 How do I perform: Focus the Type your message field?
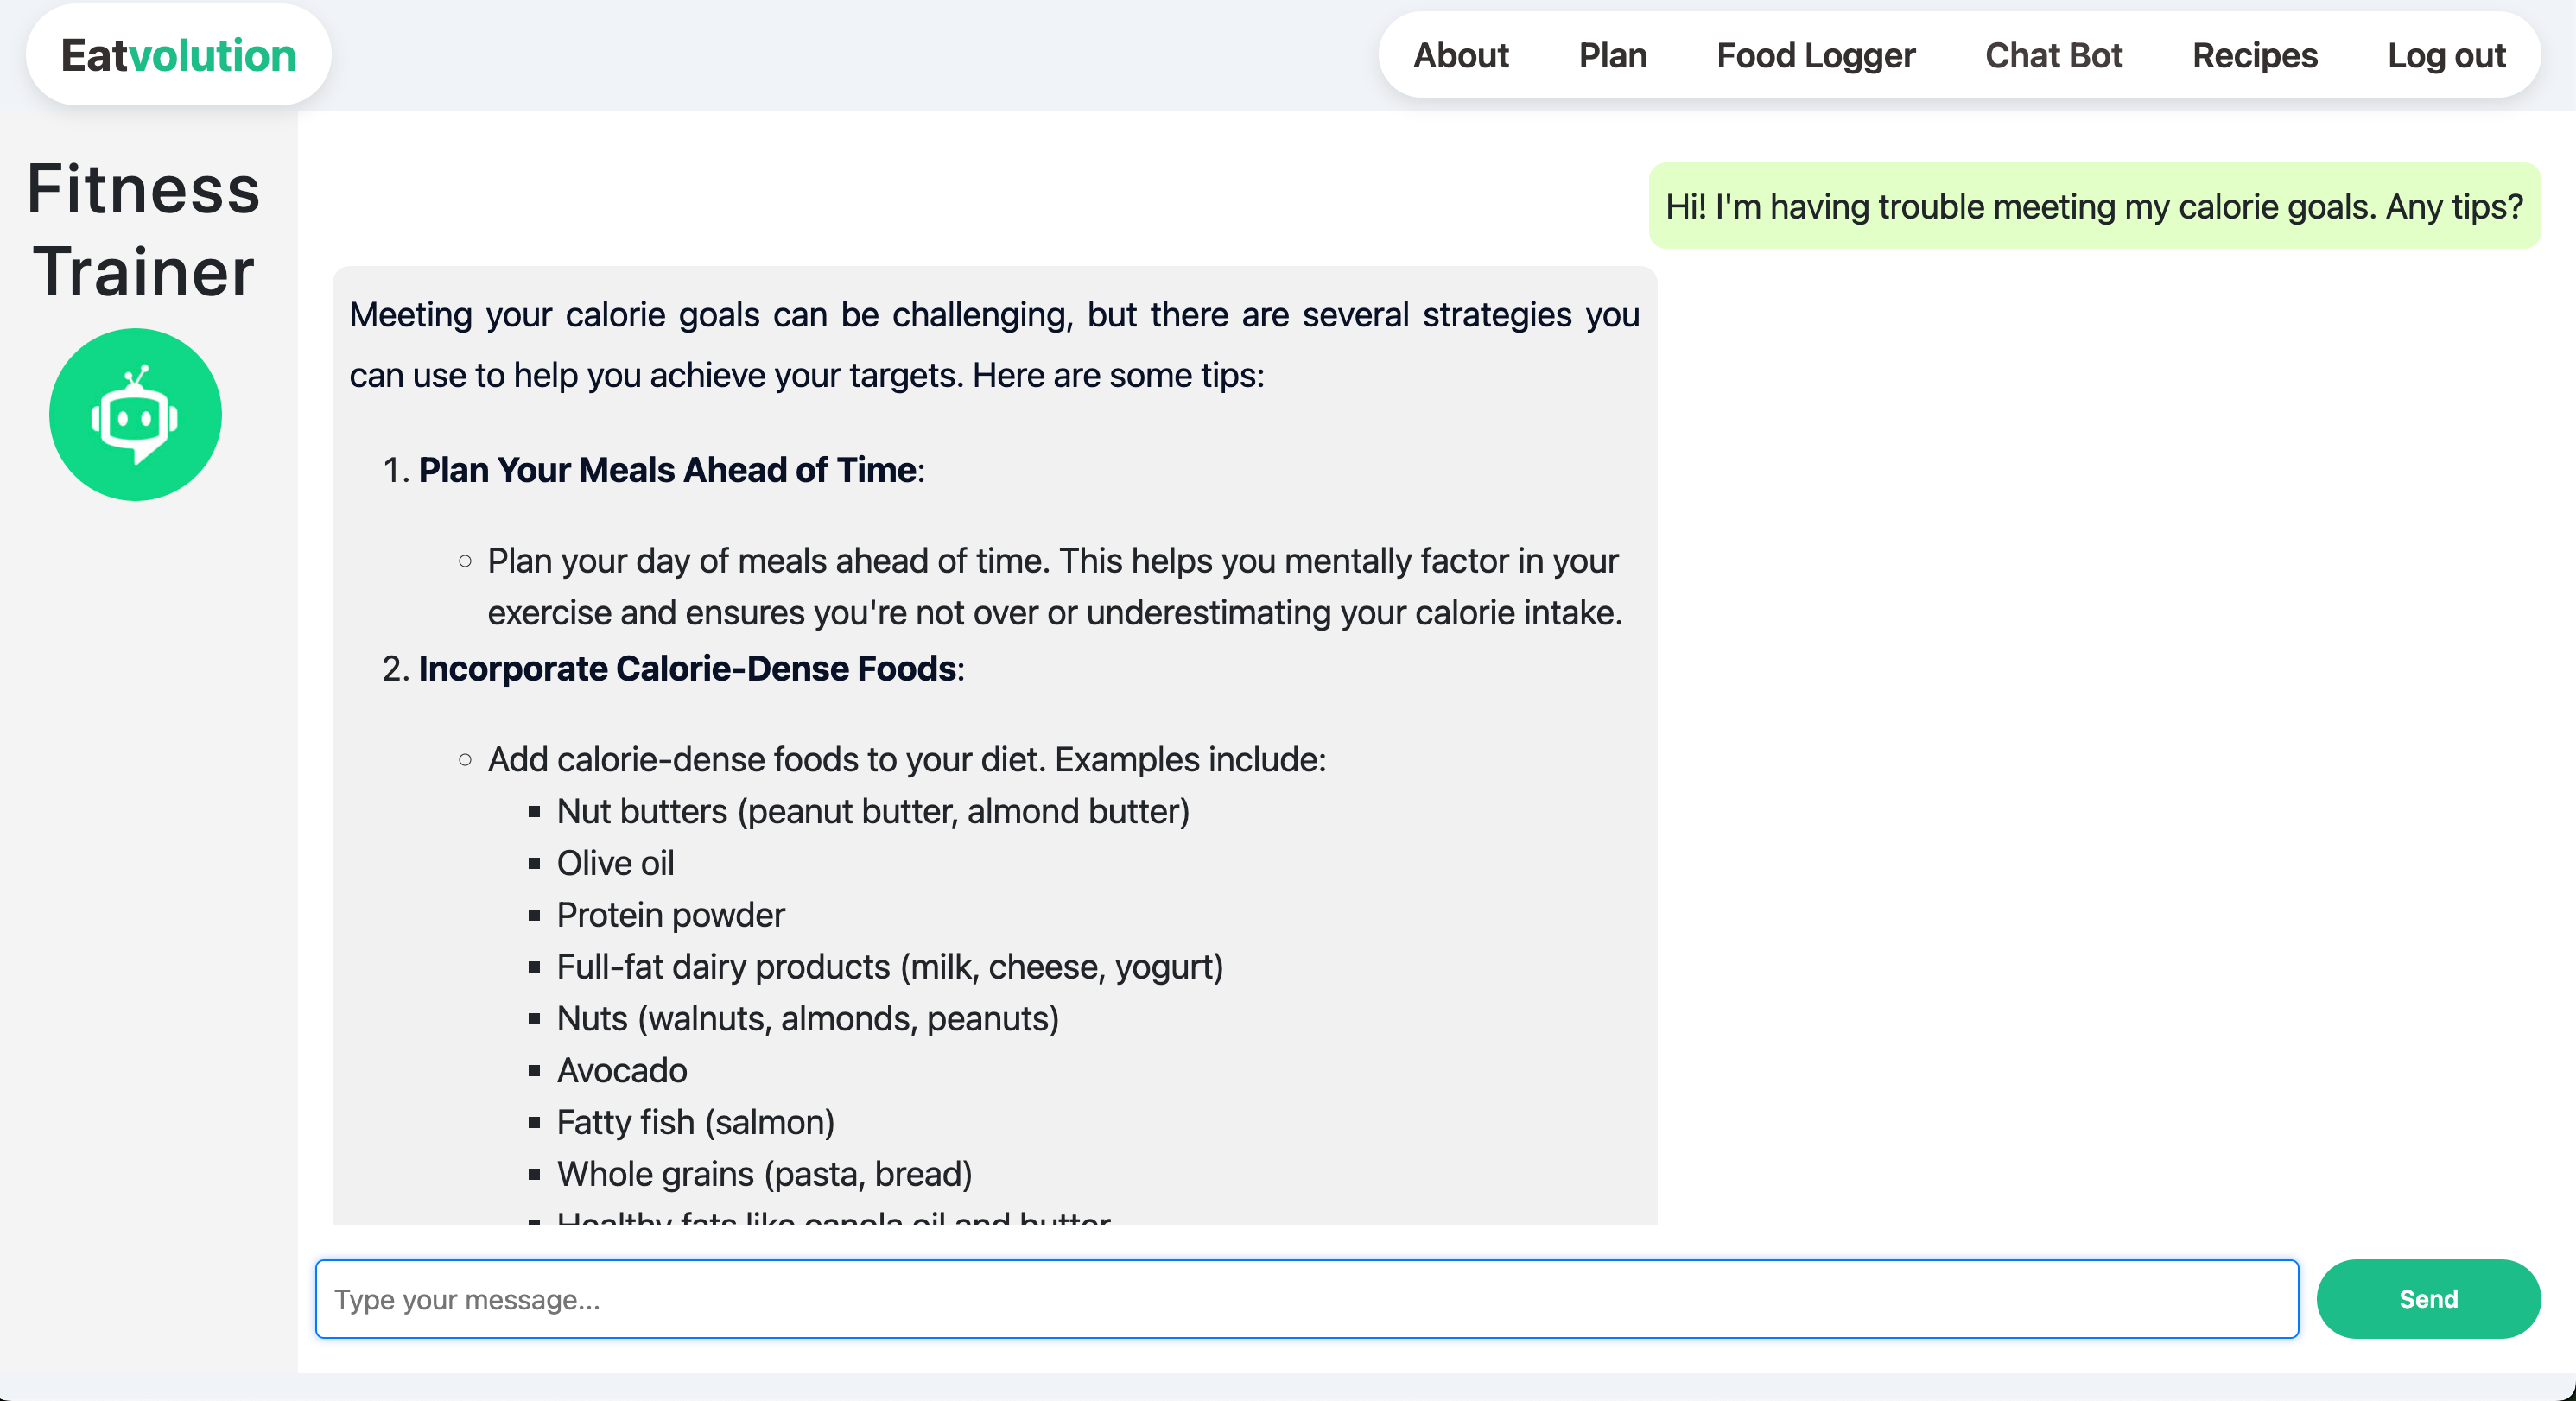click(1306, 1298)
